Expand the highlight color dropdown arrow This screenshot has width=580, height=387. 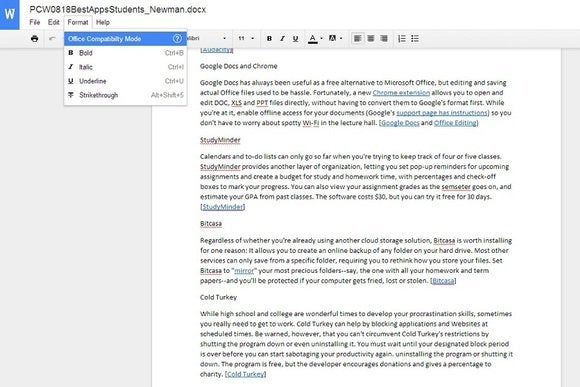(341, 38)
